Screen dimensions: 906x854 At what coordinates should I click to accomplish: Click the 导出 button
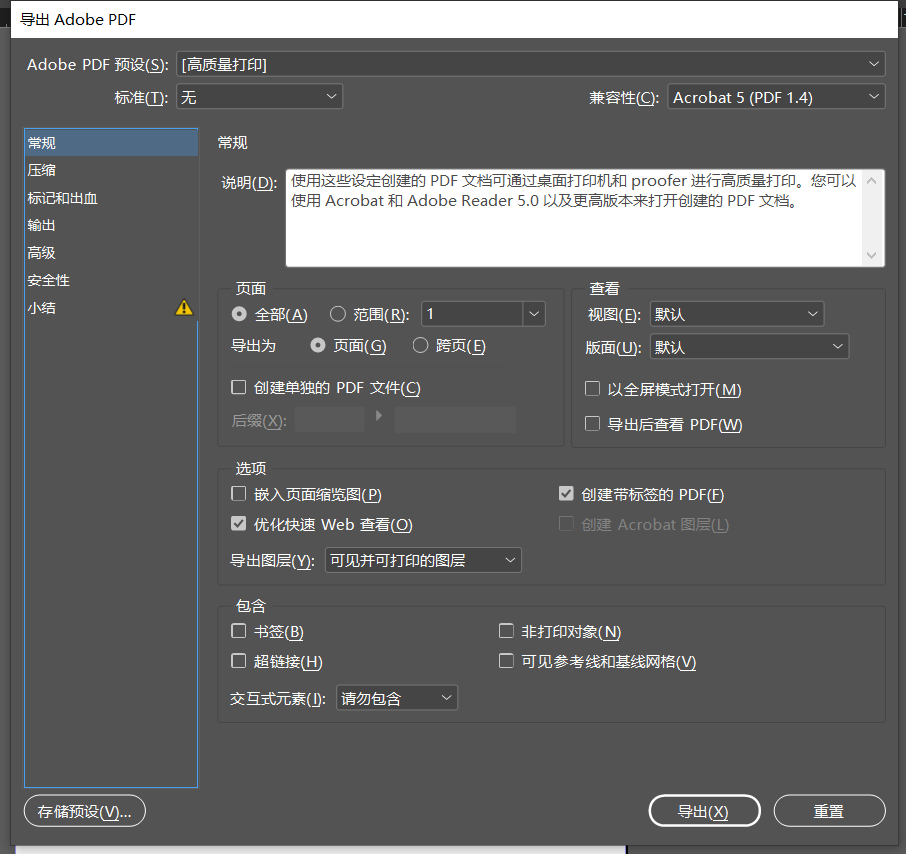point(704,811)
